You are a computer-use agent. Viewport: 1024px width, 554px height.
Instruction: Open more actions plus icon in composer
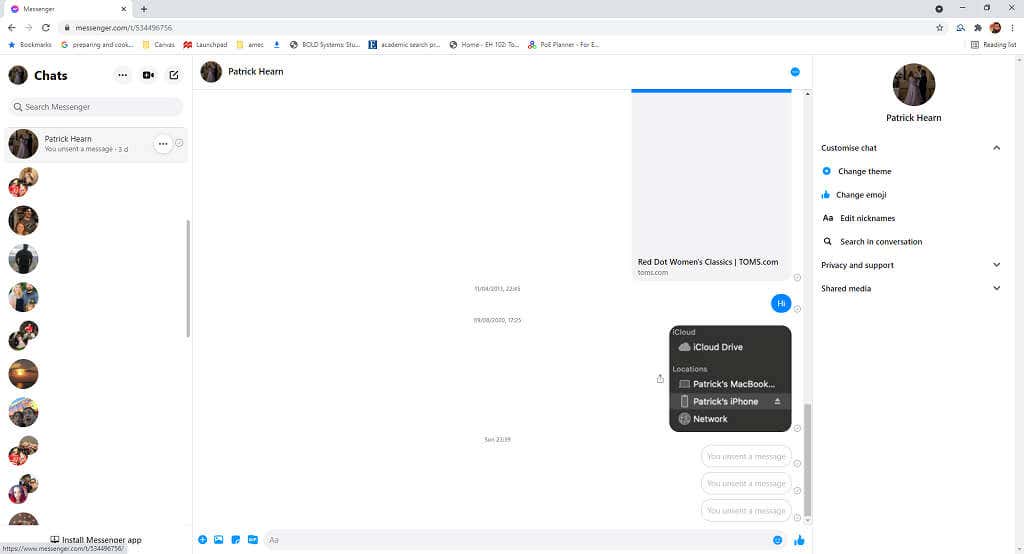[x=202, y=540]
